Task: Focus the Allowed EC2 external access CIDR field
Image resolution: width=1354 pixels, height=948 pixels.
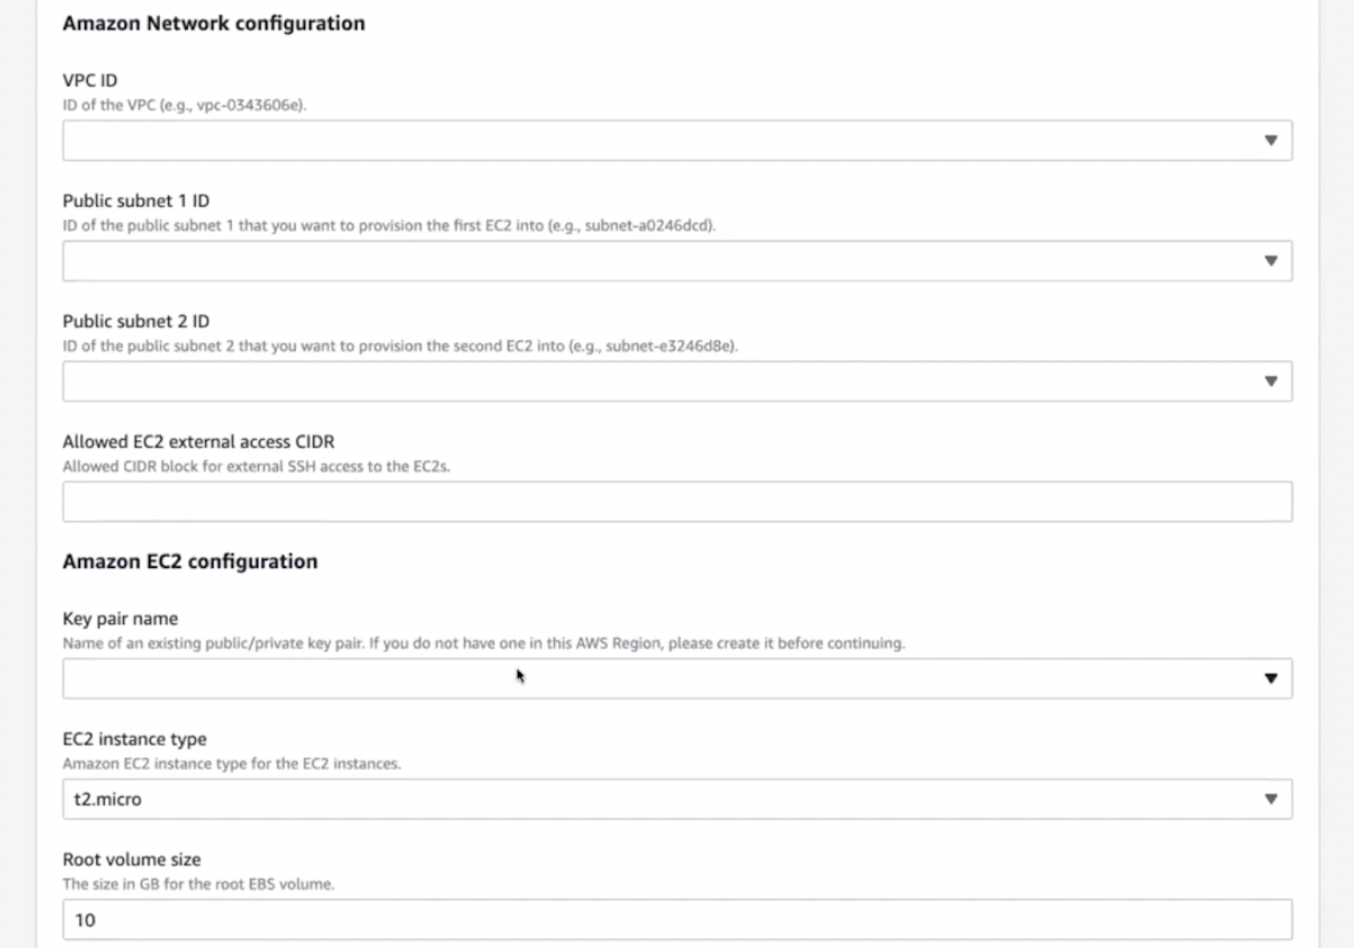Action: [677, 501]
